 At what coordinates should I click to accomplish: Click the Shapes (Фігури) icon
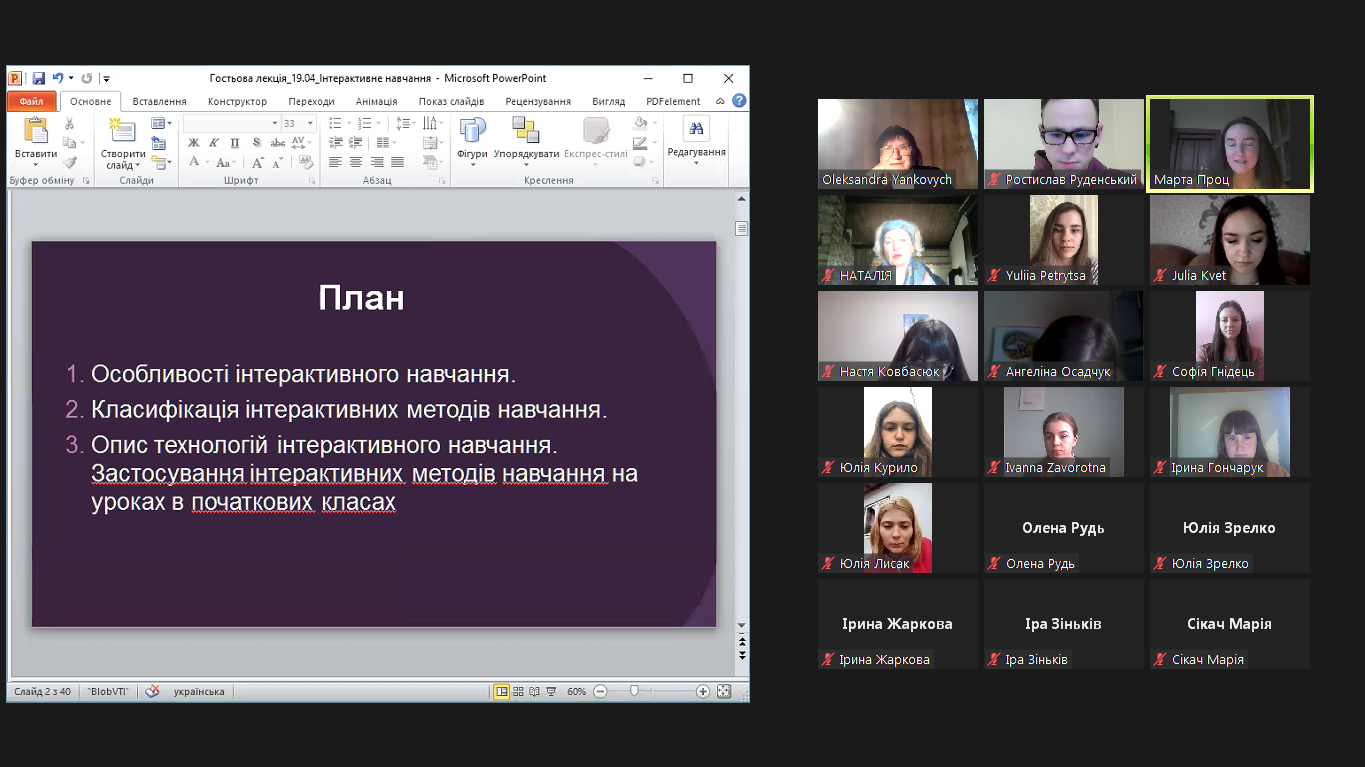pyautogui.click(x=472, y=132)
